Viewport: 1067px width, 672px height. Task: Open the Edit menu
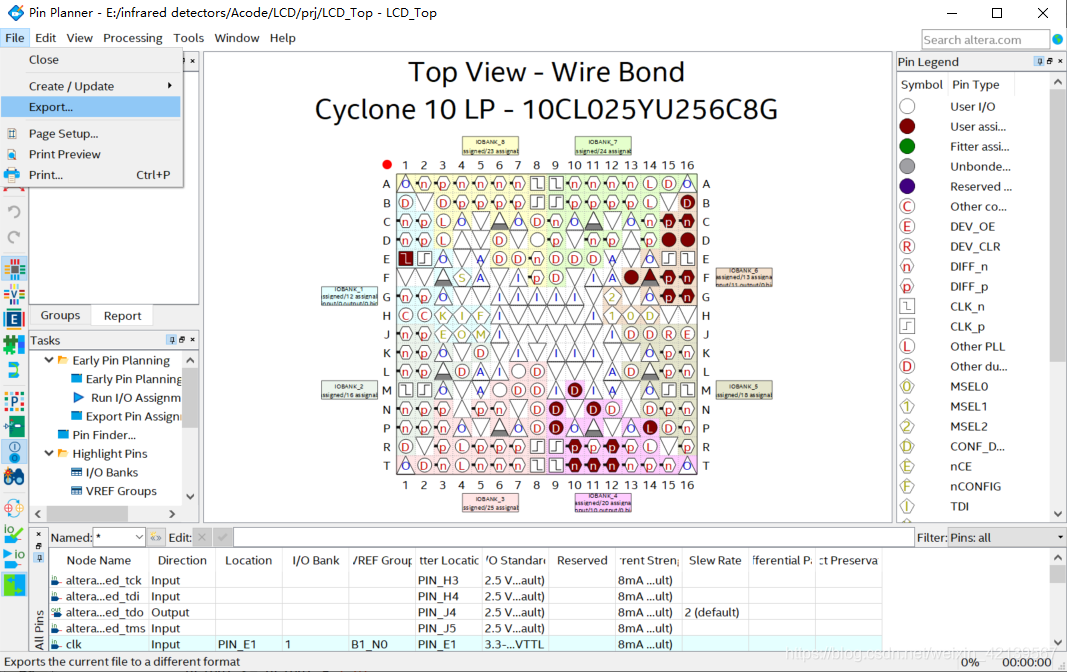[46, 38]
